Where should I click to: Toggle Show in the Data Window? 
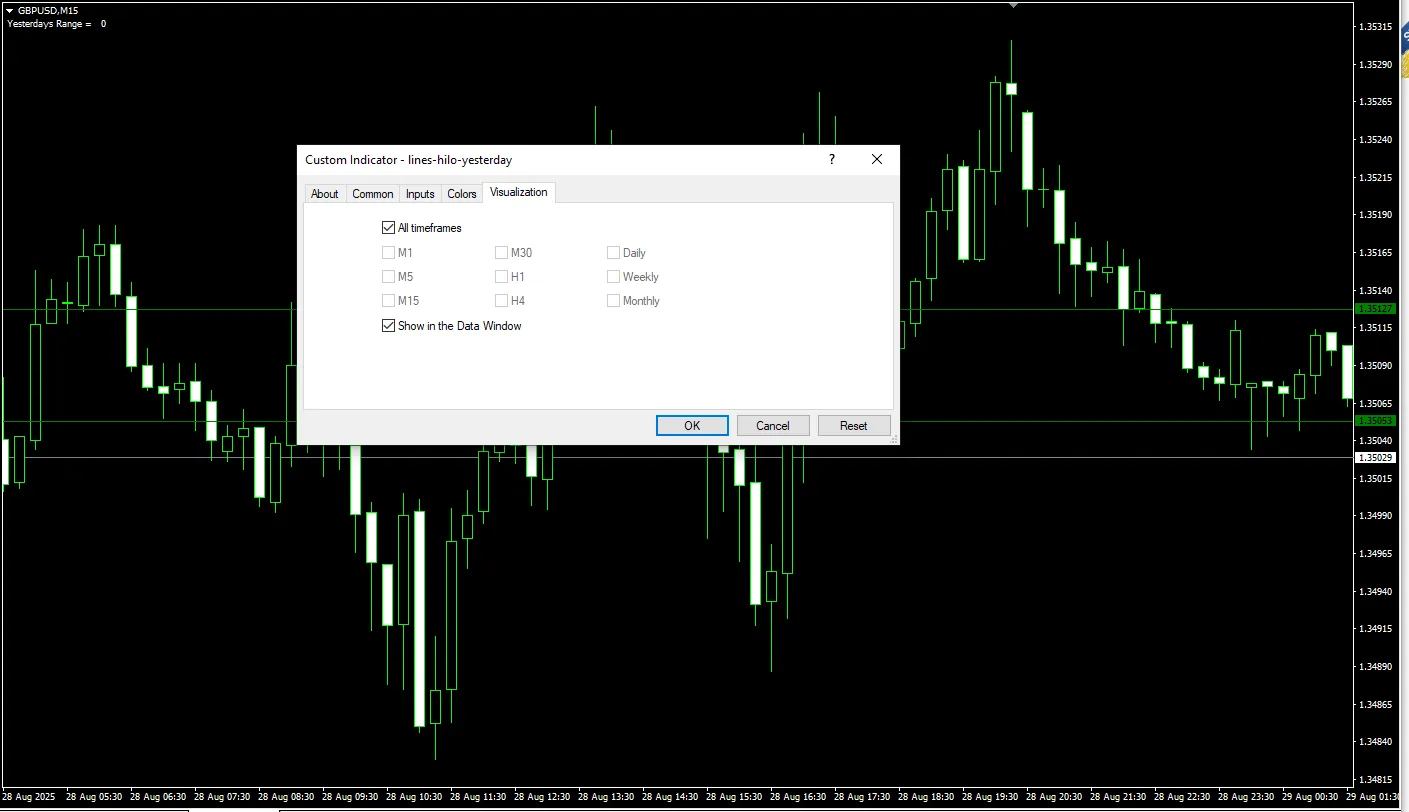pos(389,326)
